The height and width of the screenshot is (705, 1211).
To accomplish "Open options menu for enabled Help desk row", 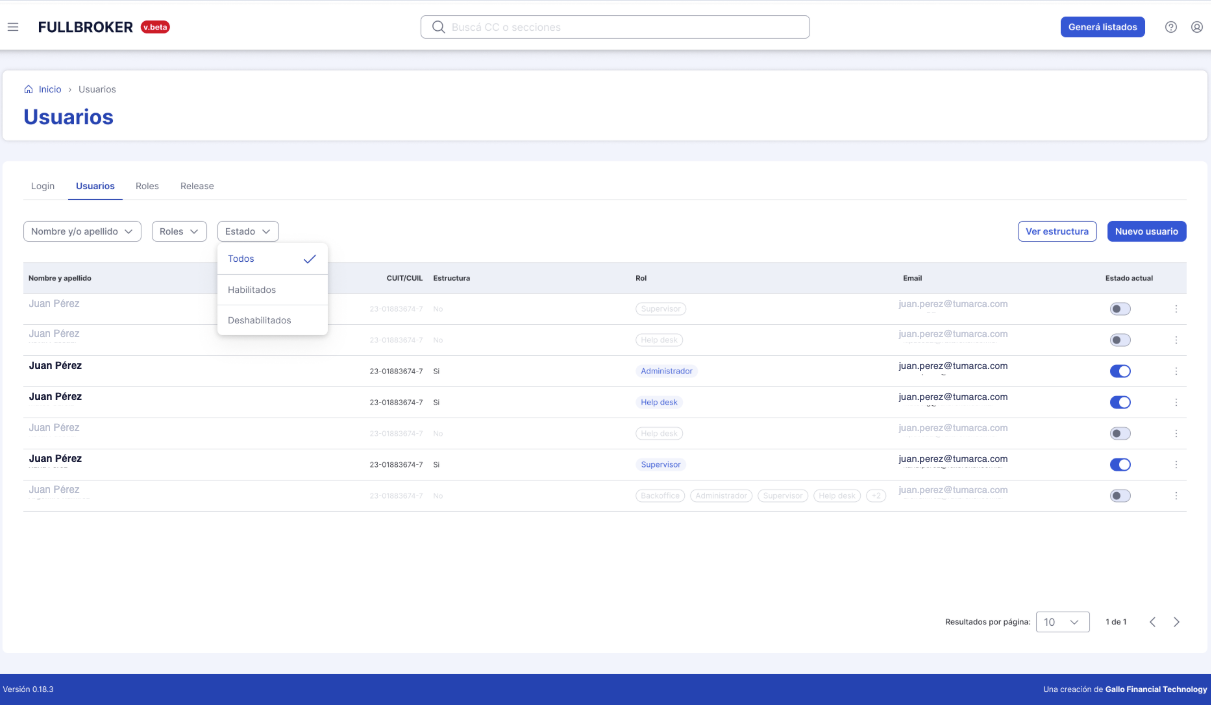I will [1176, 402].
